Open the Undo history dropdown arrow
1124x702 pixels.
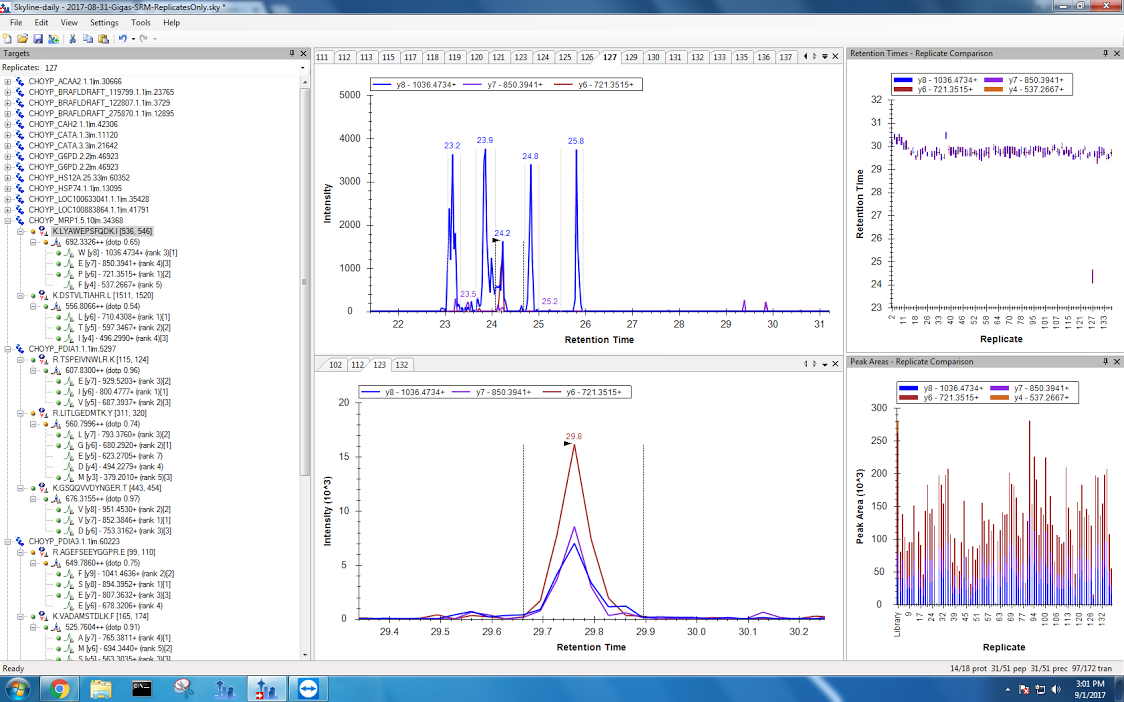(132, 38)
